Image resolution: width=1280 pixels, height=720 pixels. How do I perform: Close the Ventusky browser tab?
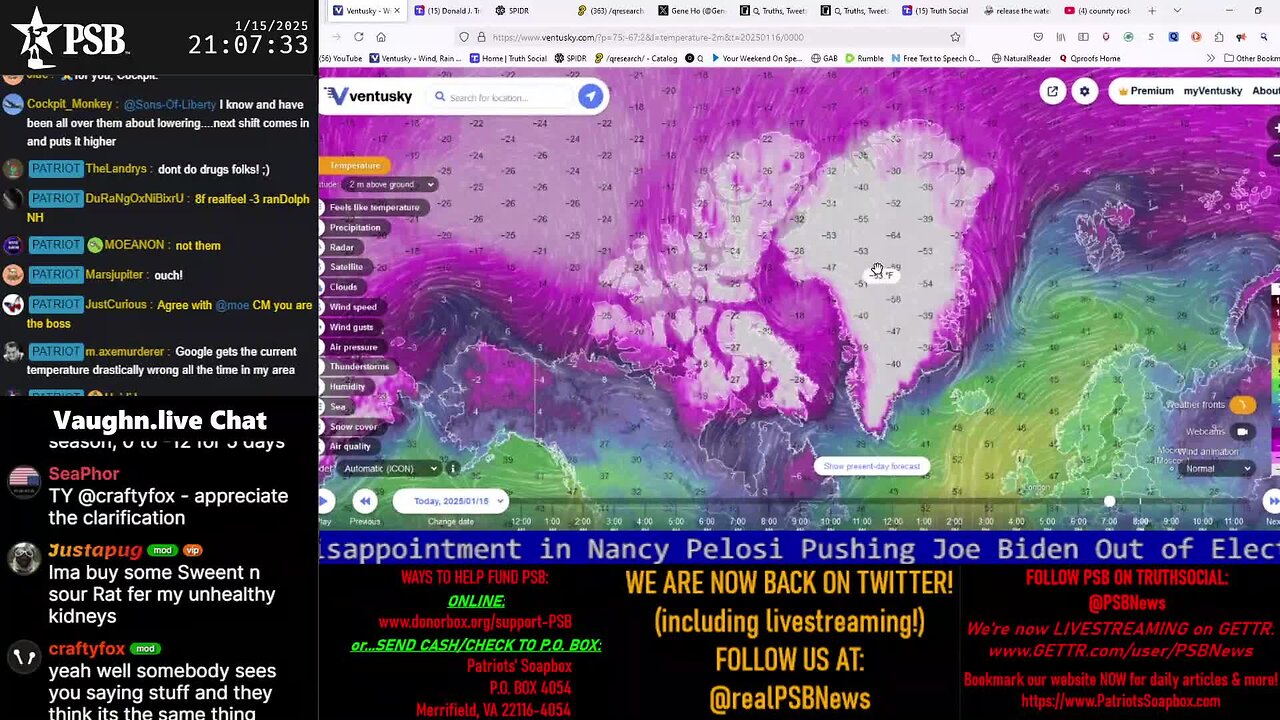397,11
